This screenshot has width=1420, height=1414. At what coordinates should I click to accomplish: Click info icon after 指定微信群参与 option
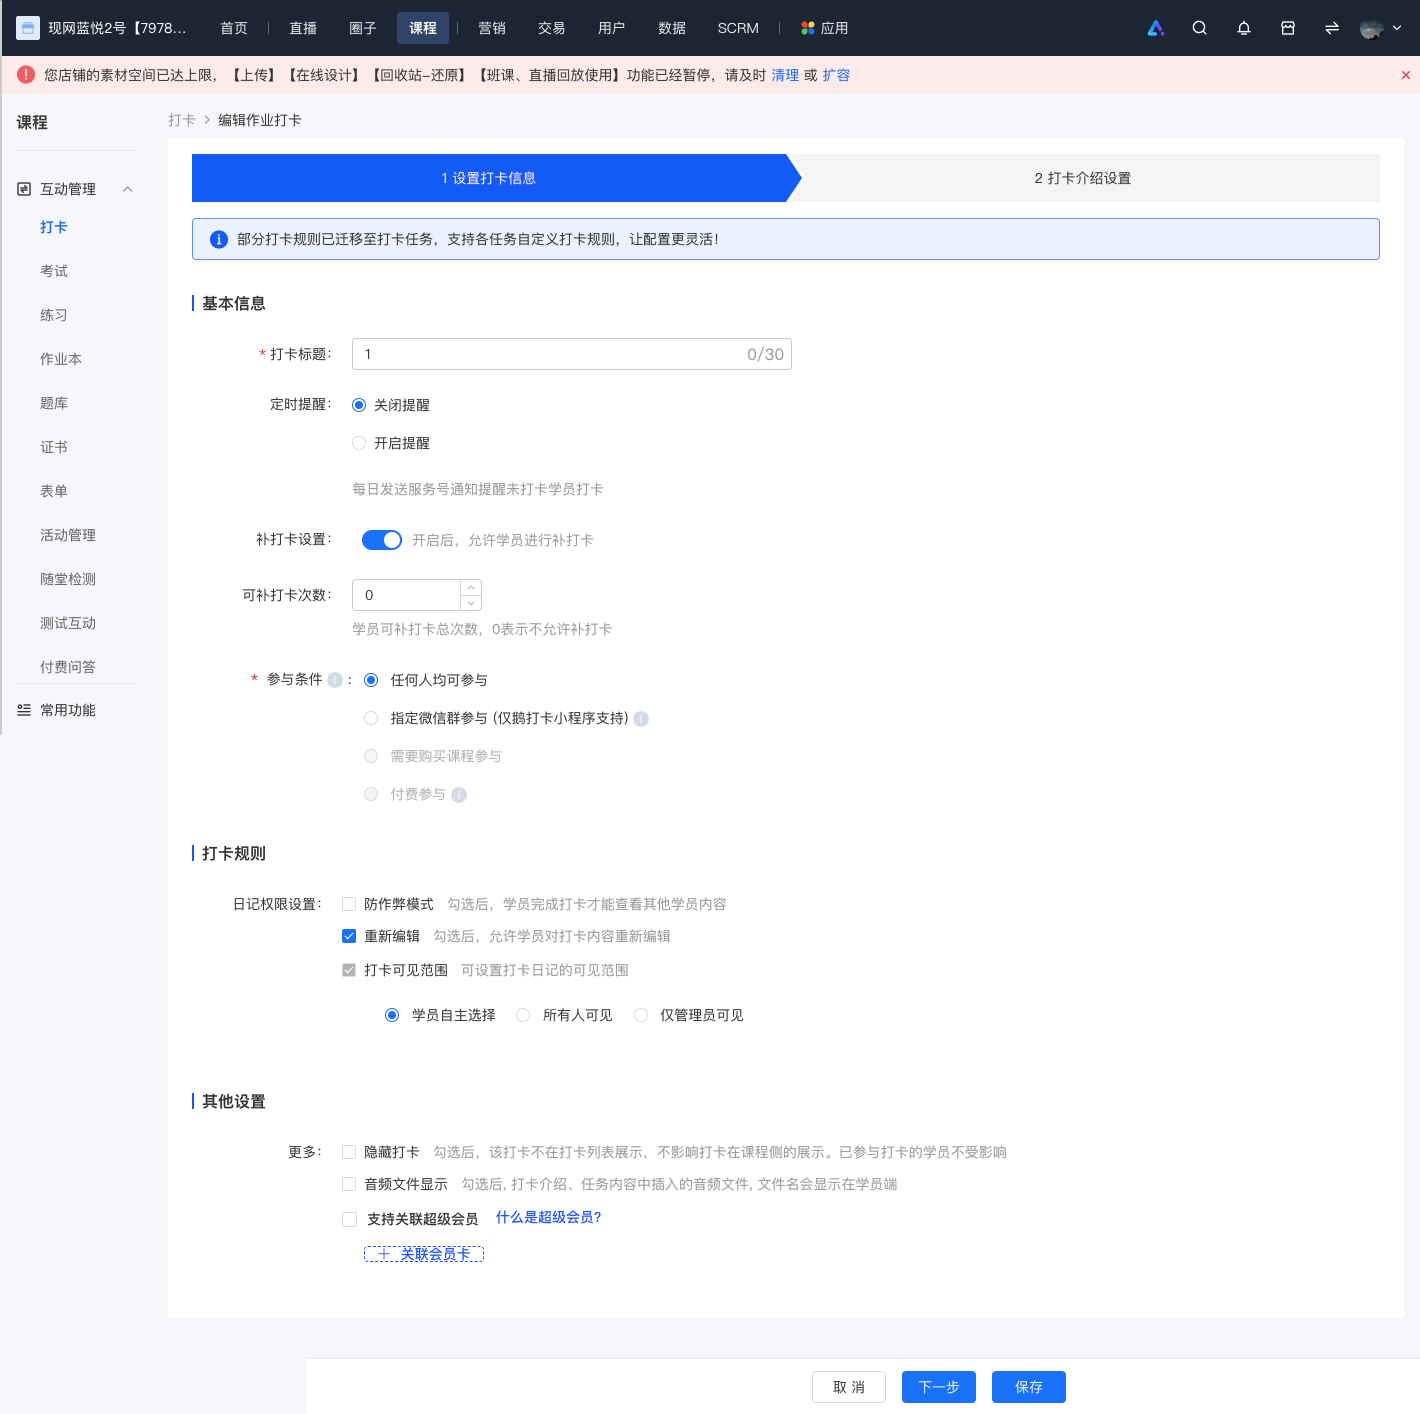tap(641, 719)
